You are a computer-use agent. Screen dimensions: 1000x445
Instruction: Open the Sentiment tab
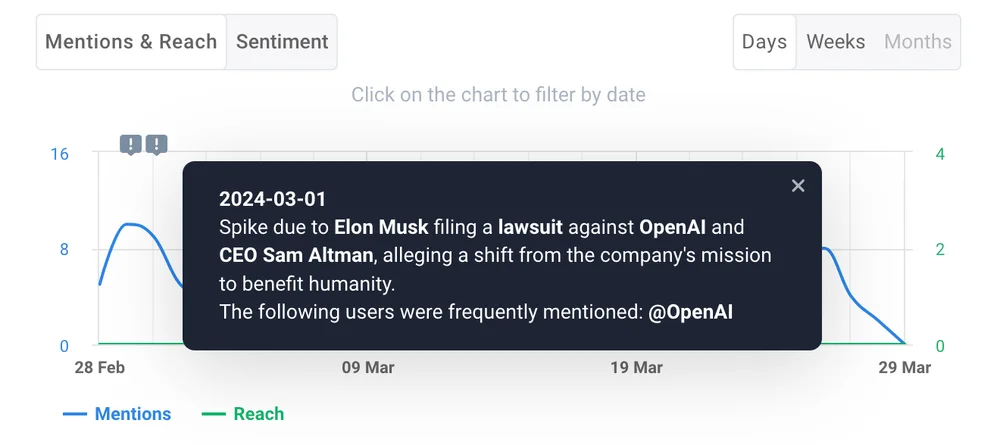(x=282, y=42)
